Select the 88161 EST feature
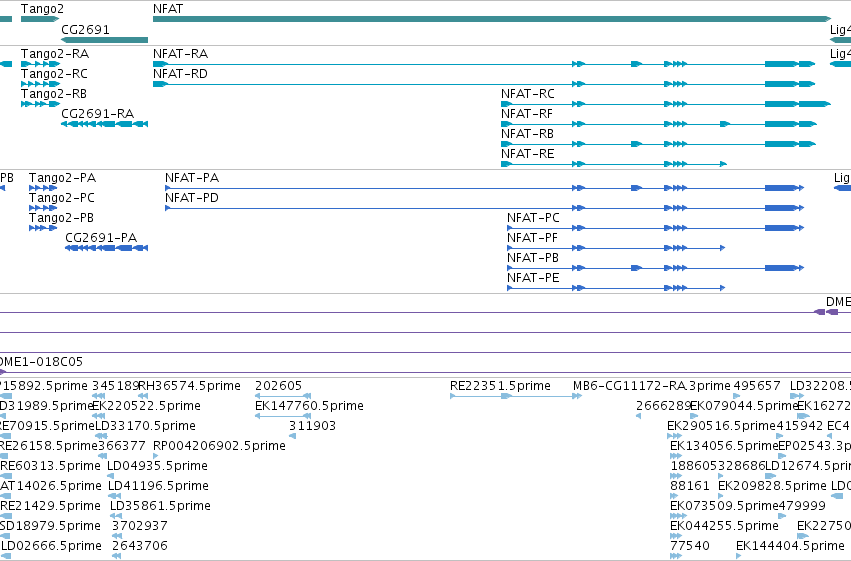Screen dimensions: 851x561 (674, 496)
